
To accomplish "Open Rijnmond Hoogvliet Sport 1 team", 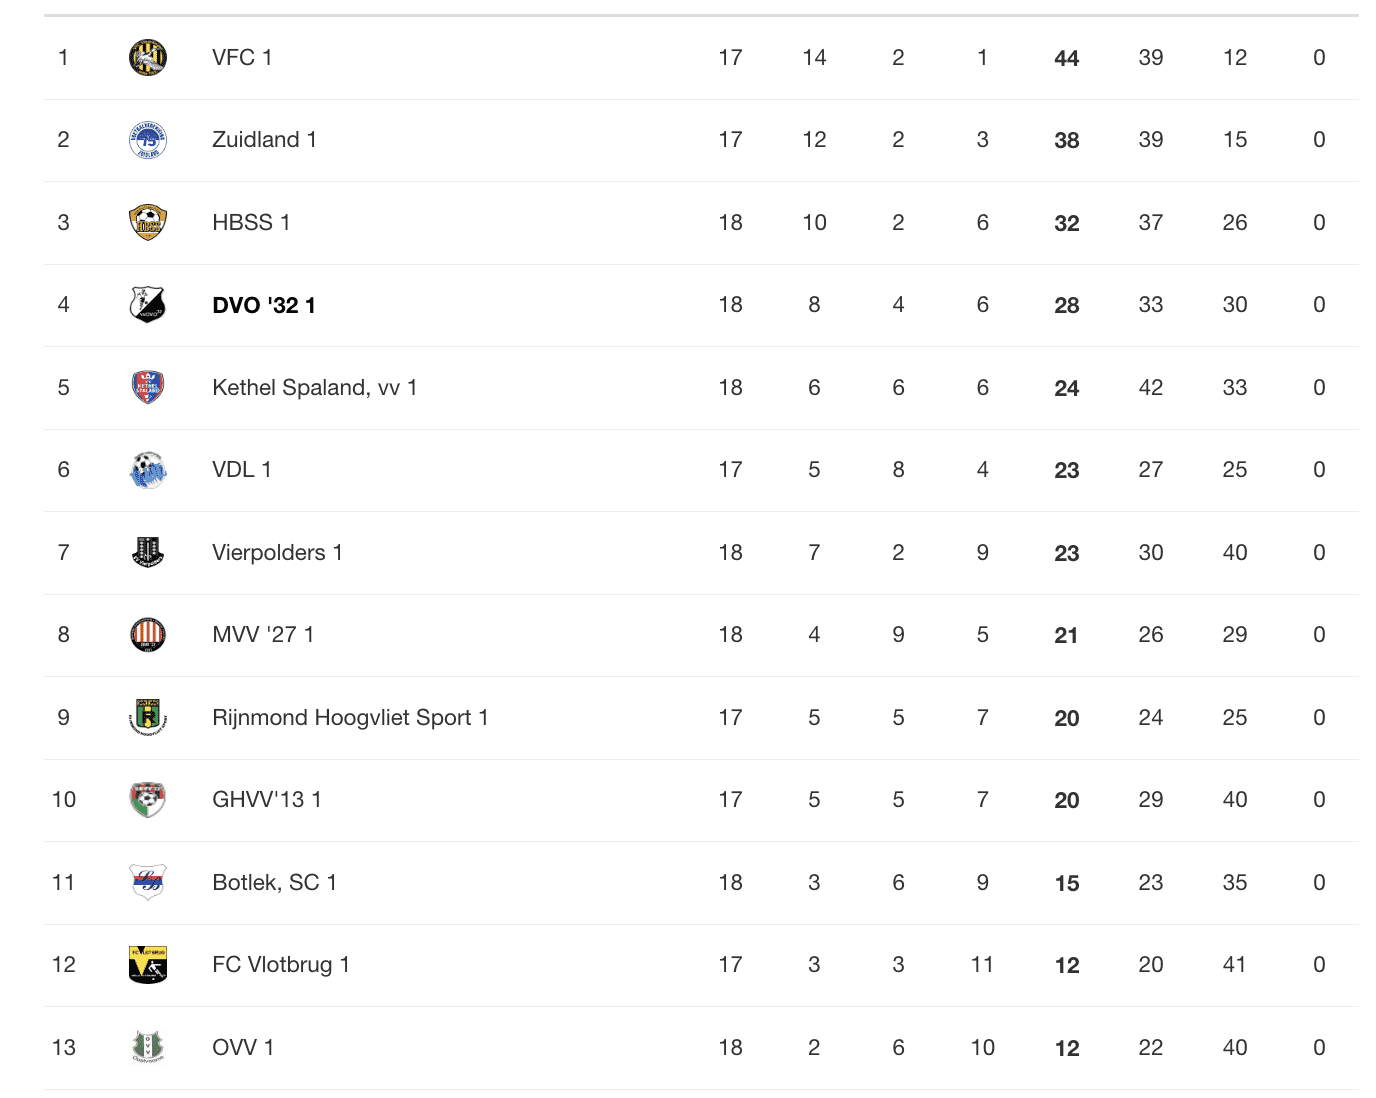I will click(x=350, y=718).
